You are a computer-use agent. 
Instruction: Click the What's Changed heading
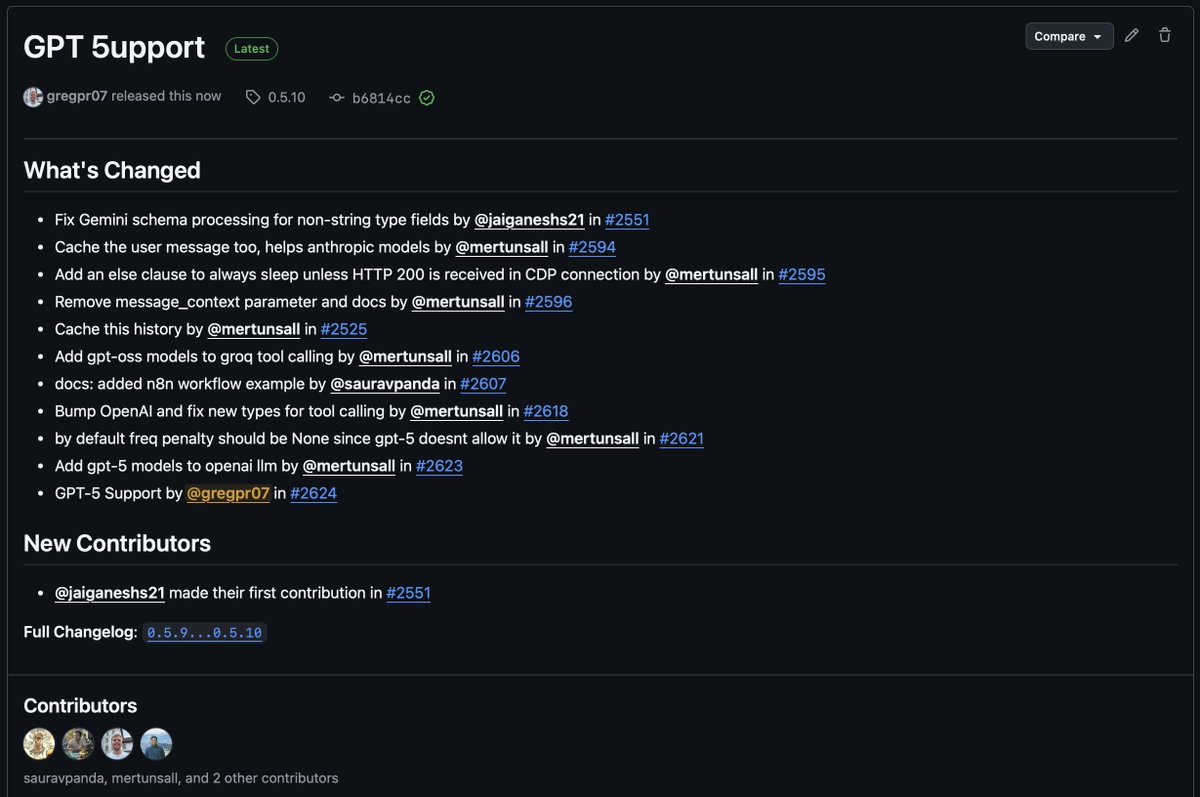pos(112,170)
